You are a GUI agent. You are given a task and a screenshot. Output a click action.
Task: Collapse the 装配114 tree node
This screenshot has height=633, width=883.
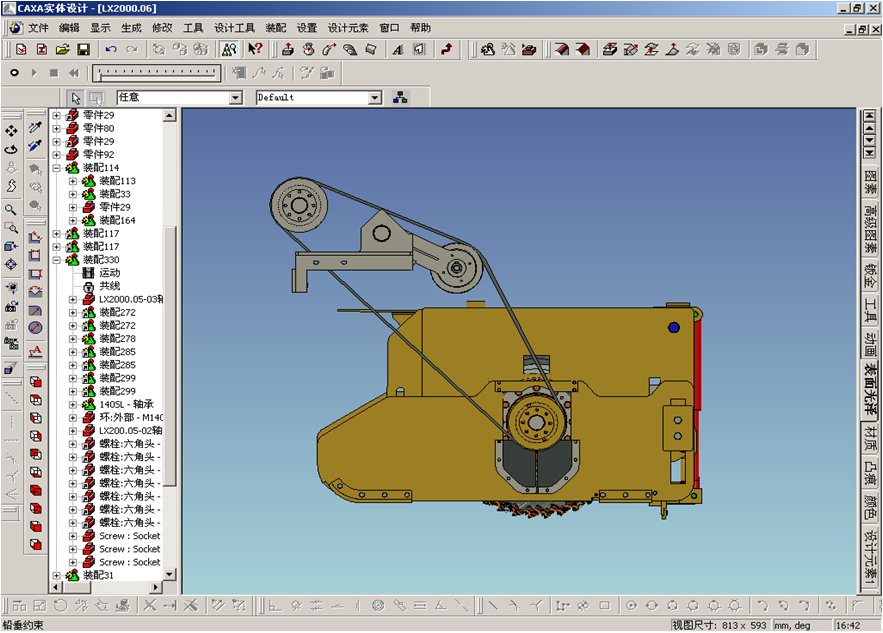[x=57, y=168]
